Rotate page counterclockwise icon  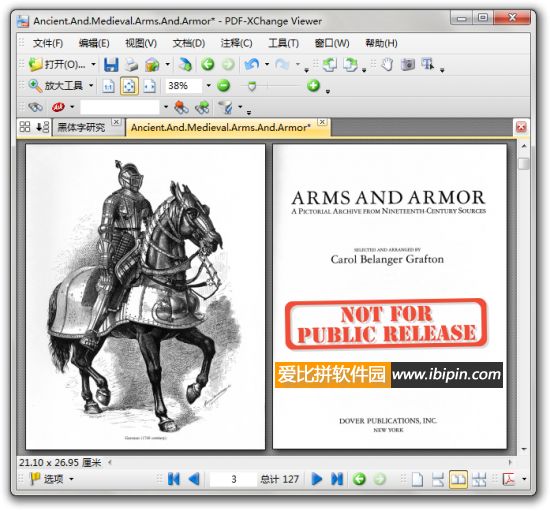point(329,65)
